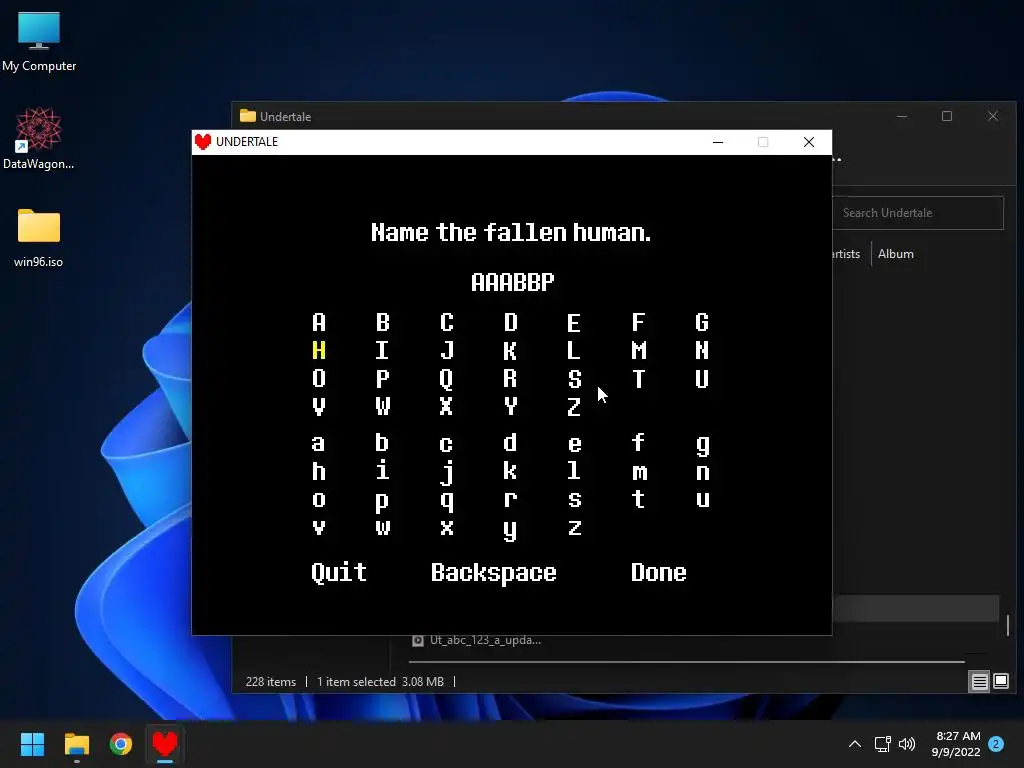Viewport: 1024px width, 768px height.
Task: Pick uppercase letter U
Action: [702, 379]
